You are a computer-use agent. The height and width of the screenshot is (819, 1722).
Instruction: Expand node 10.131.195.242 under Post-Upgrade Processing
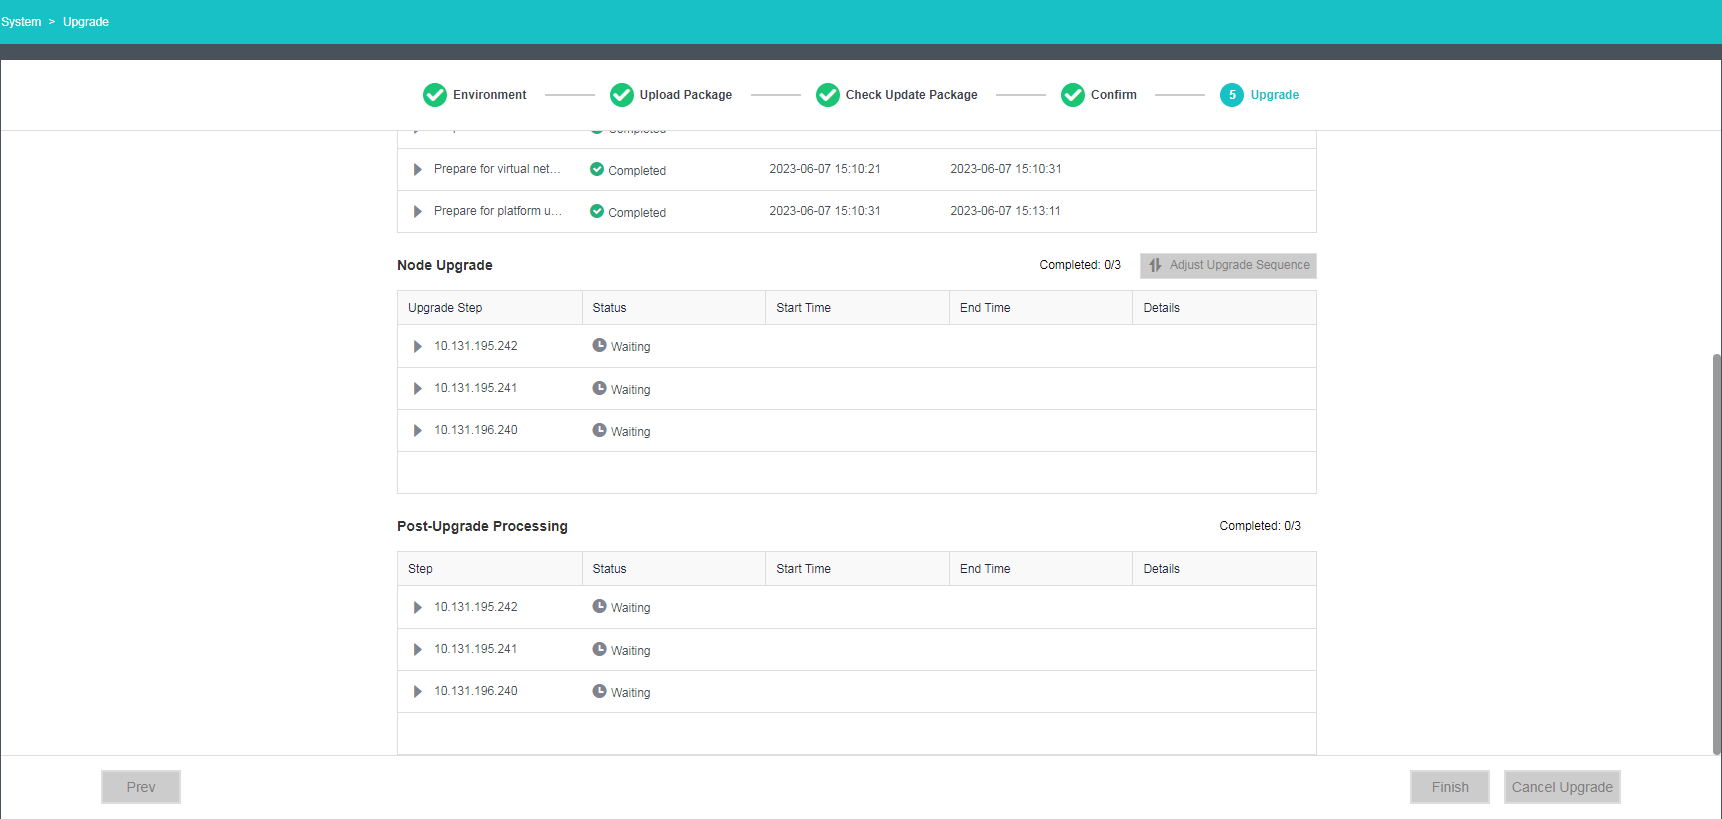coord(418,608)
